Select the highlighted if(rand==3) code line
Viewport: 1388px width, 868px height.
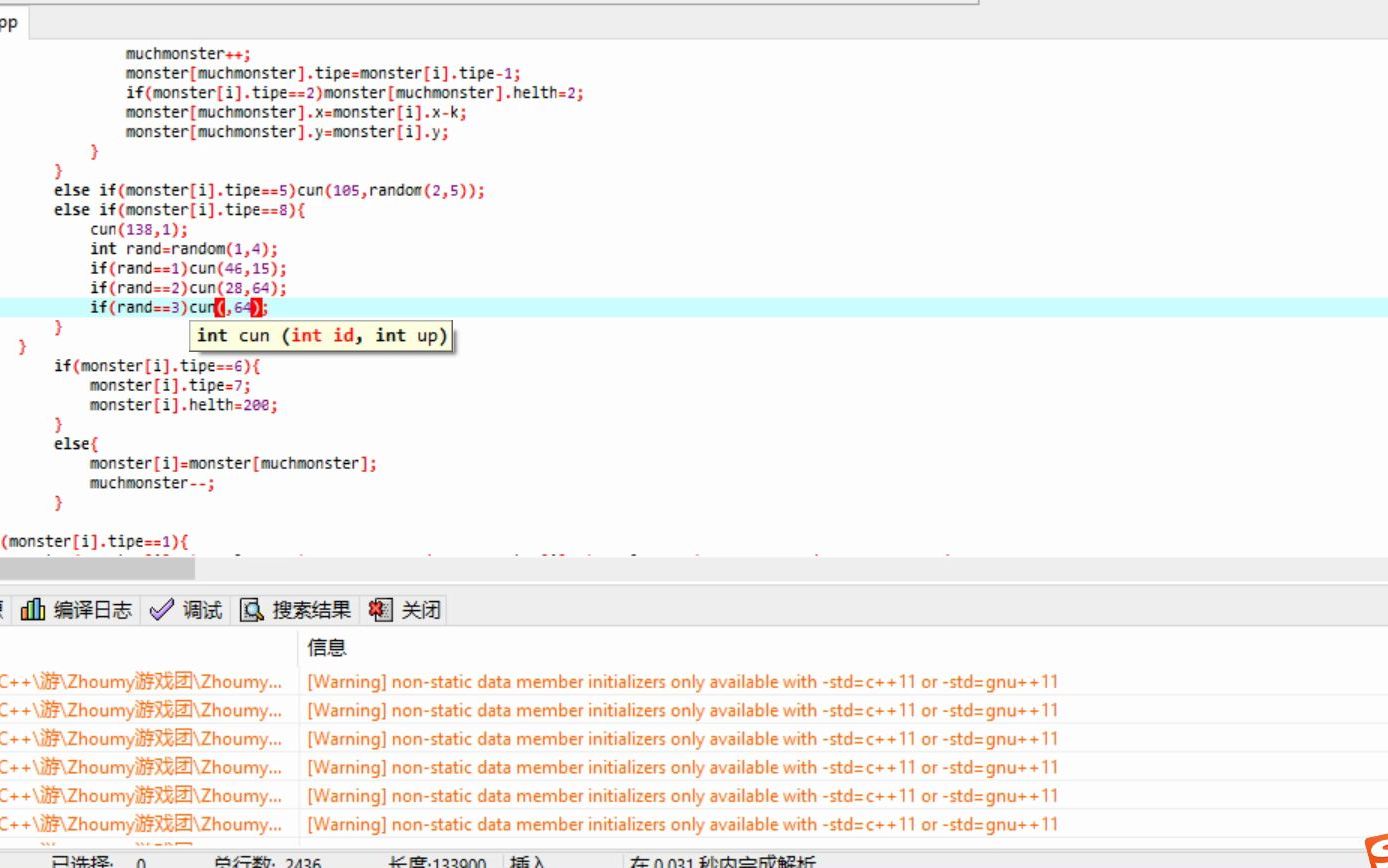click(180, 307)
